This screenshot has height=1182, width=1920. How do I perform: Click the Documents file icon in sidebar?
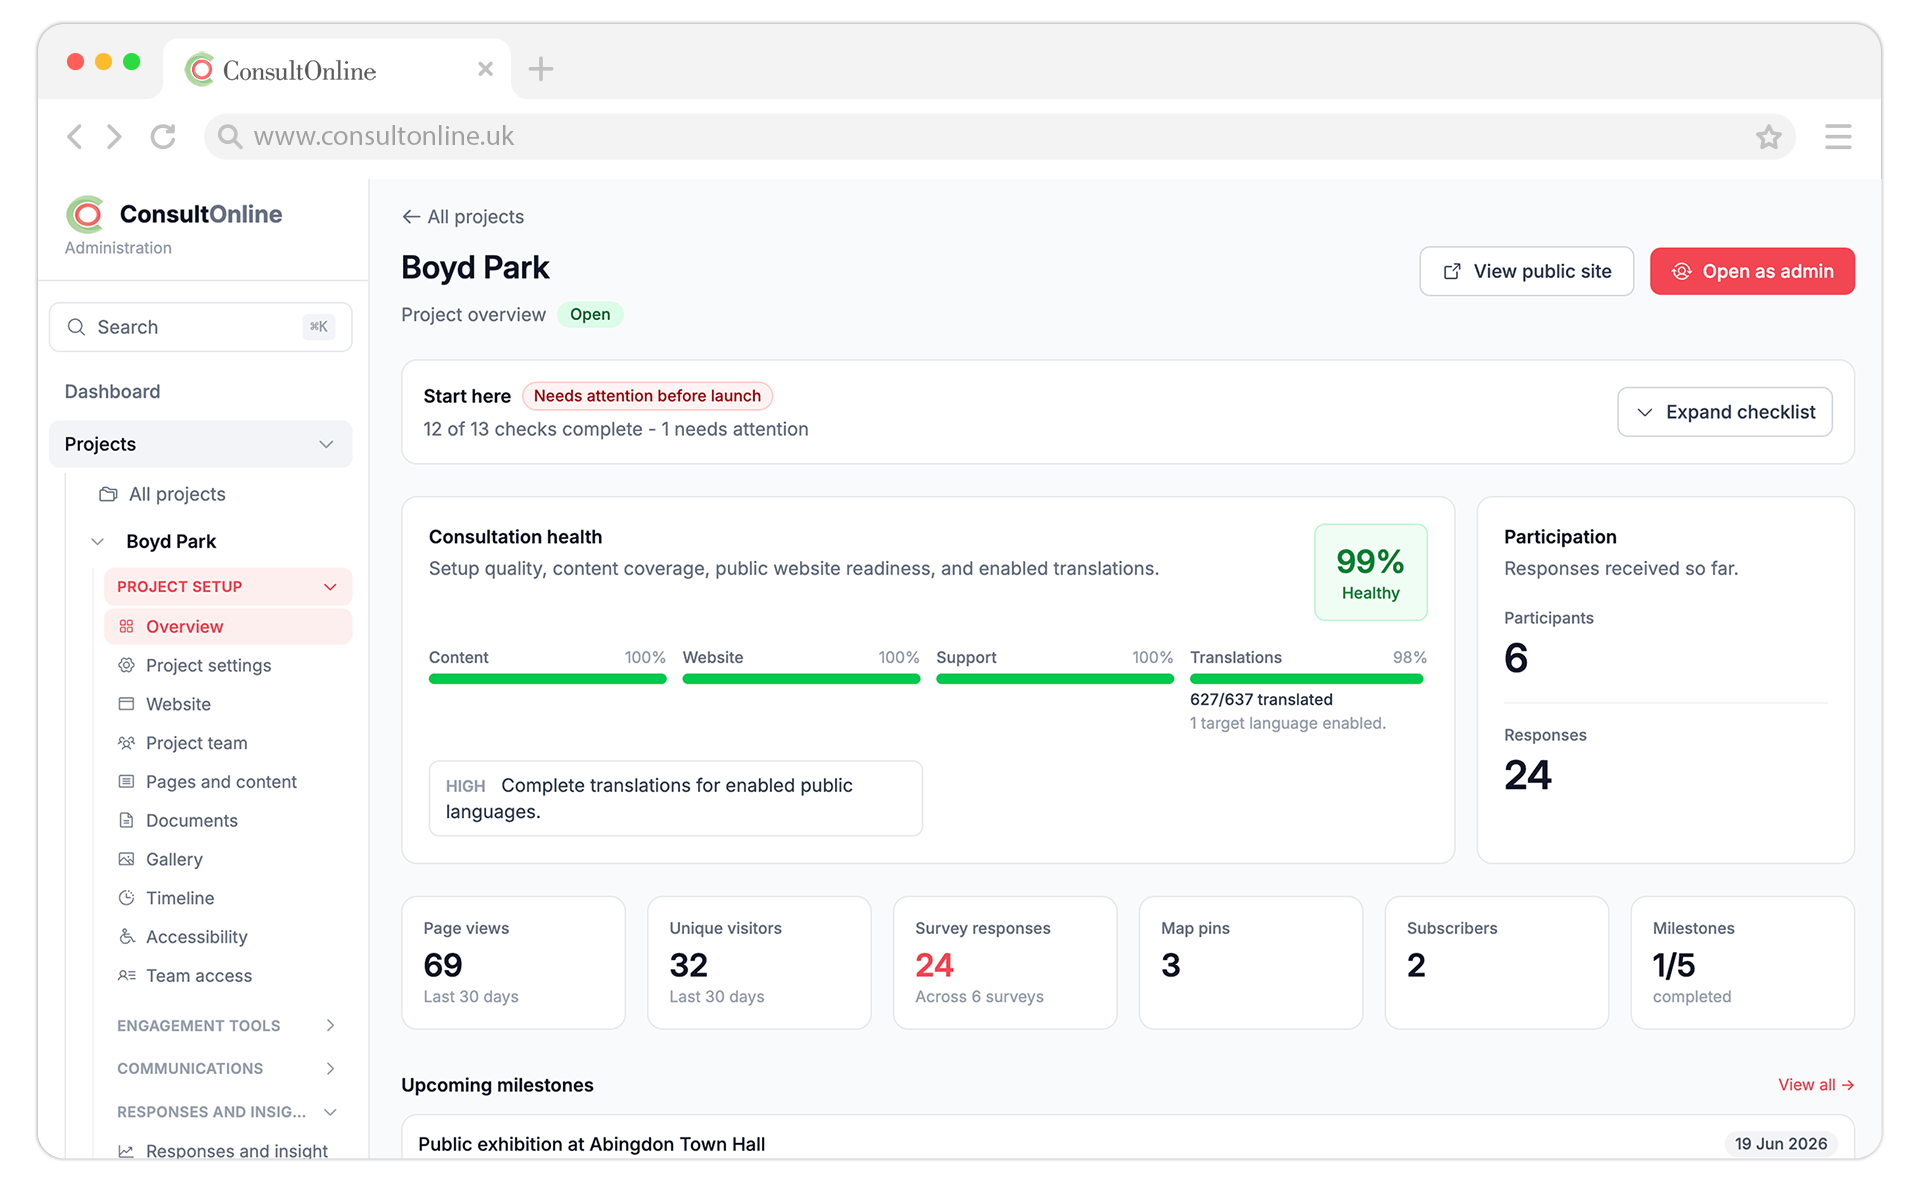[x=126, y=820]
